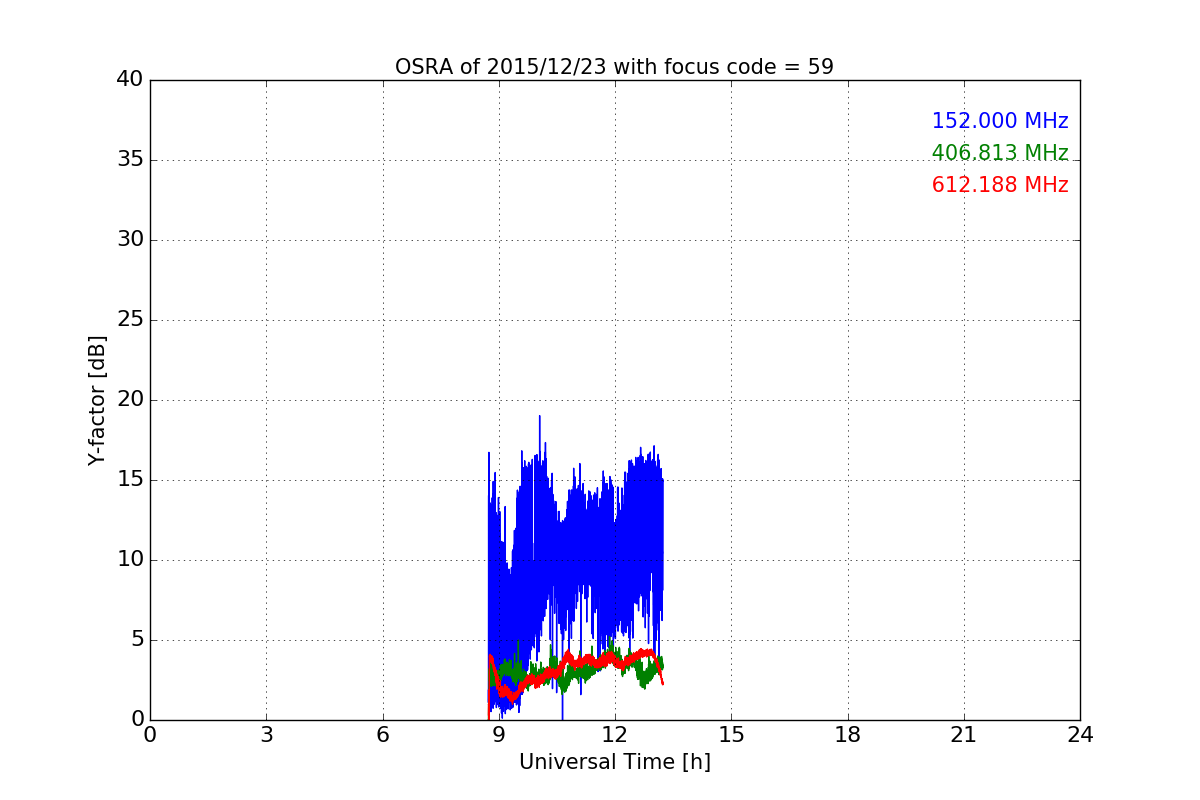The image size is (1200, 800).
Task: Click the y-axis tick label 25
Action: click(129, 320)
